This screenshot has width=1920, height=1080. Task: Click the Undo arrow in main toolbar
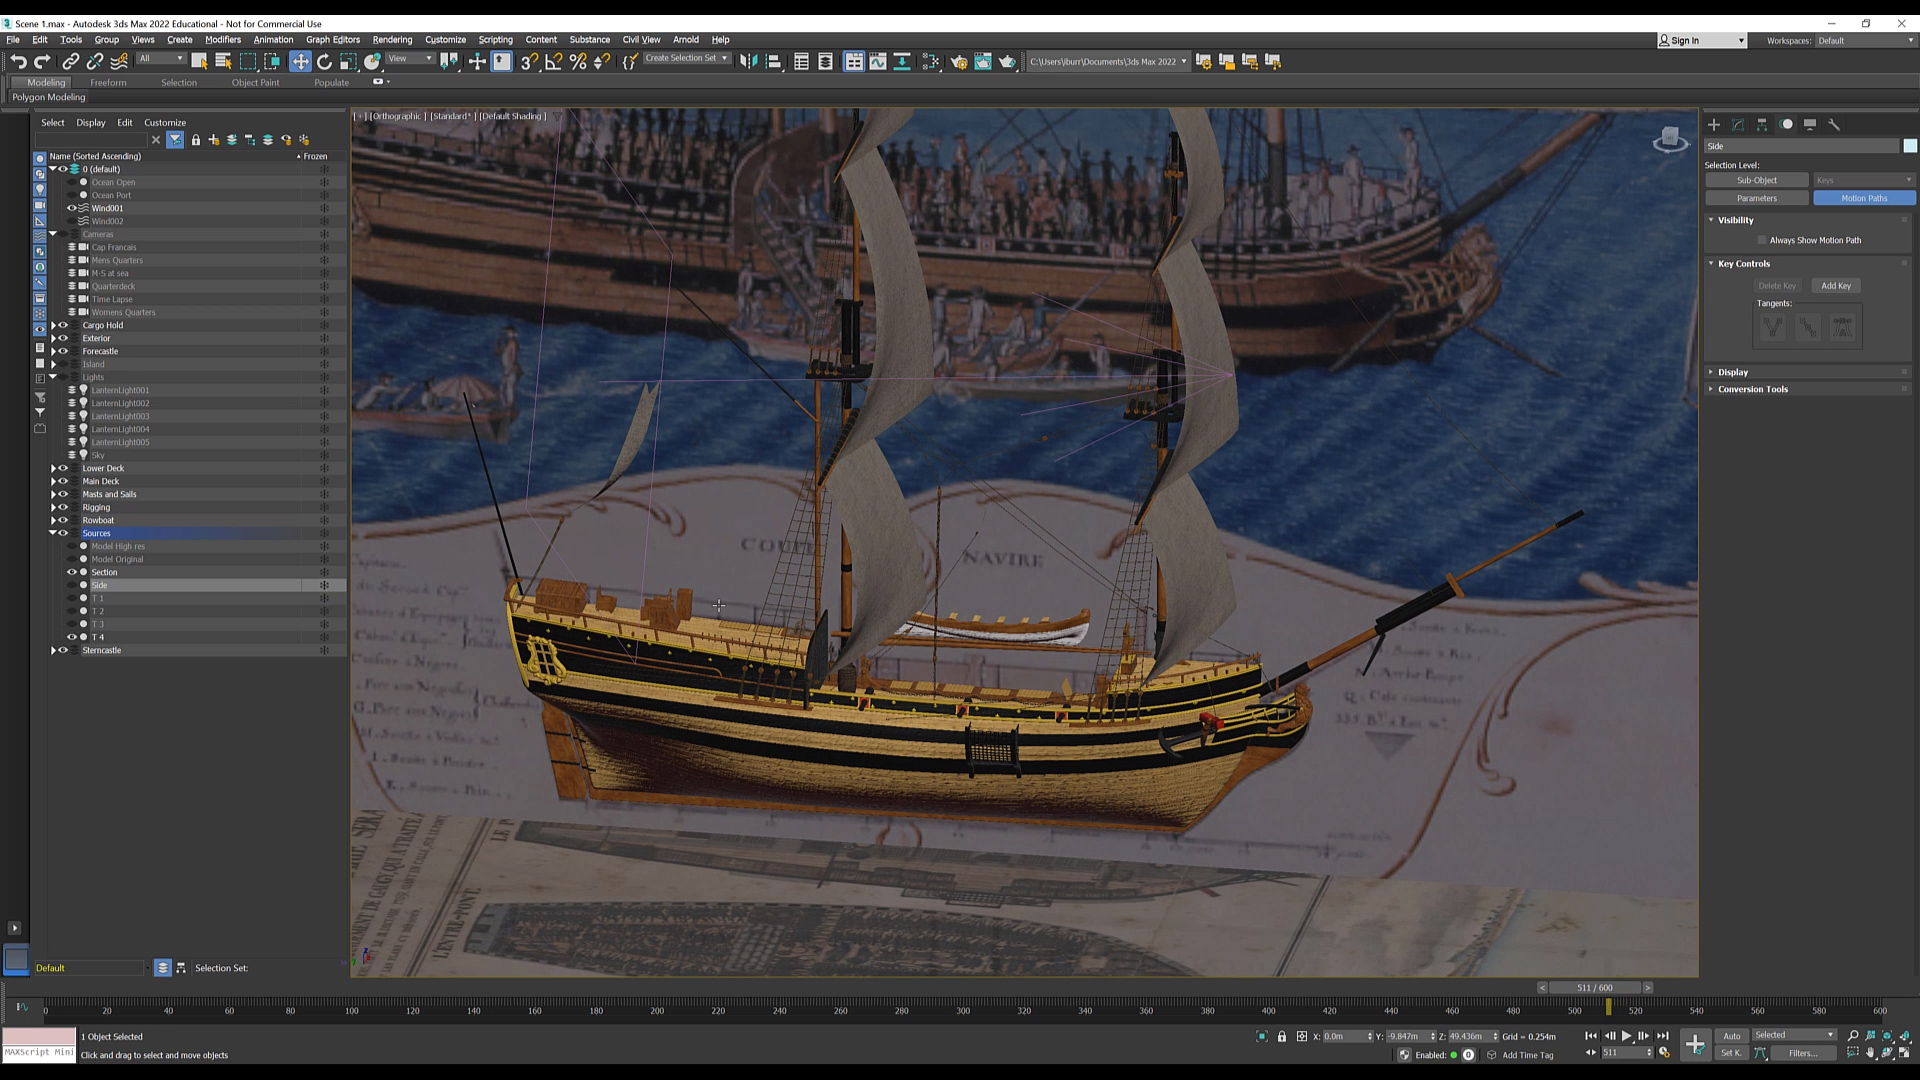click(18, 62)
